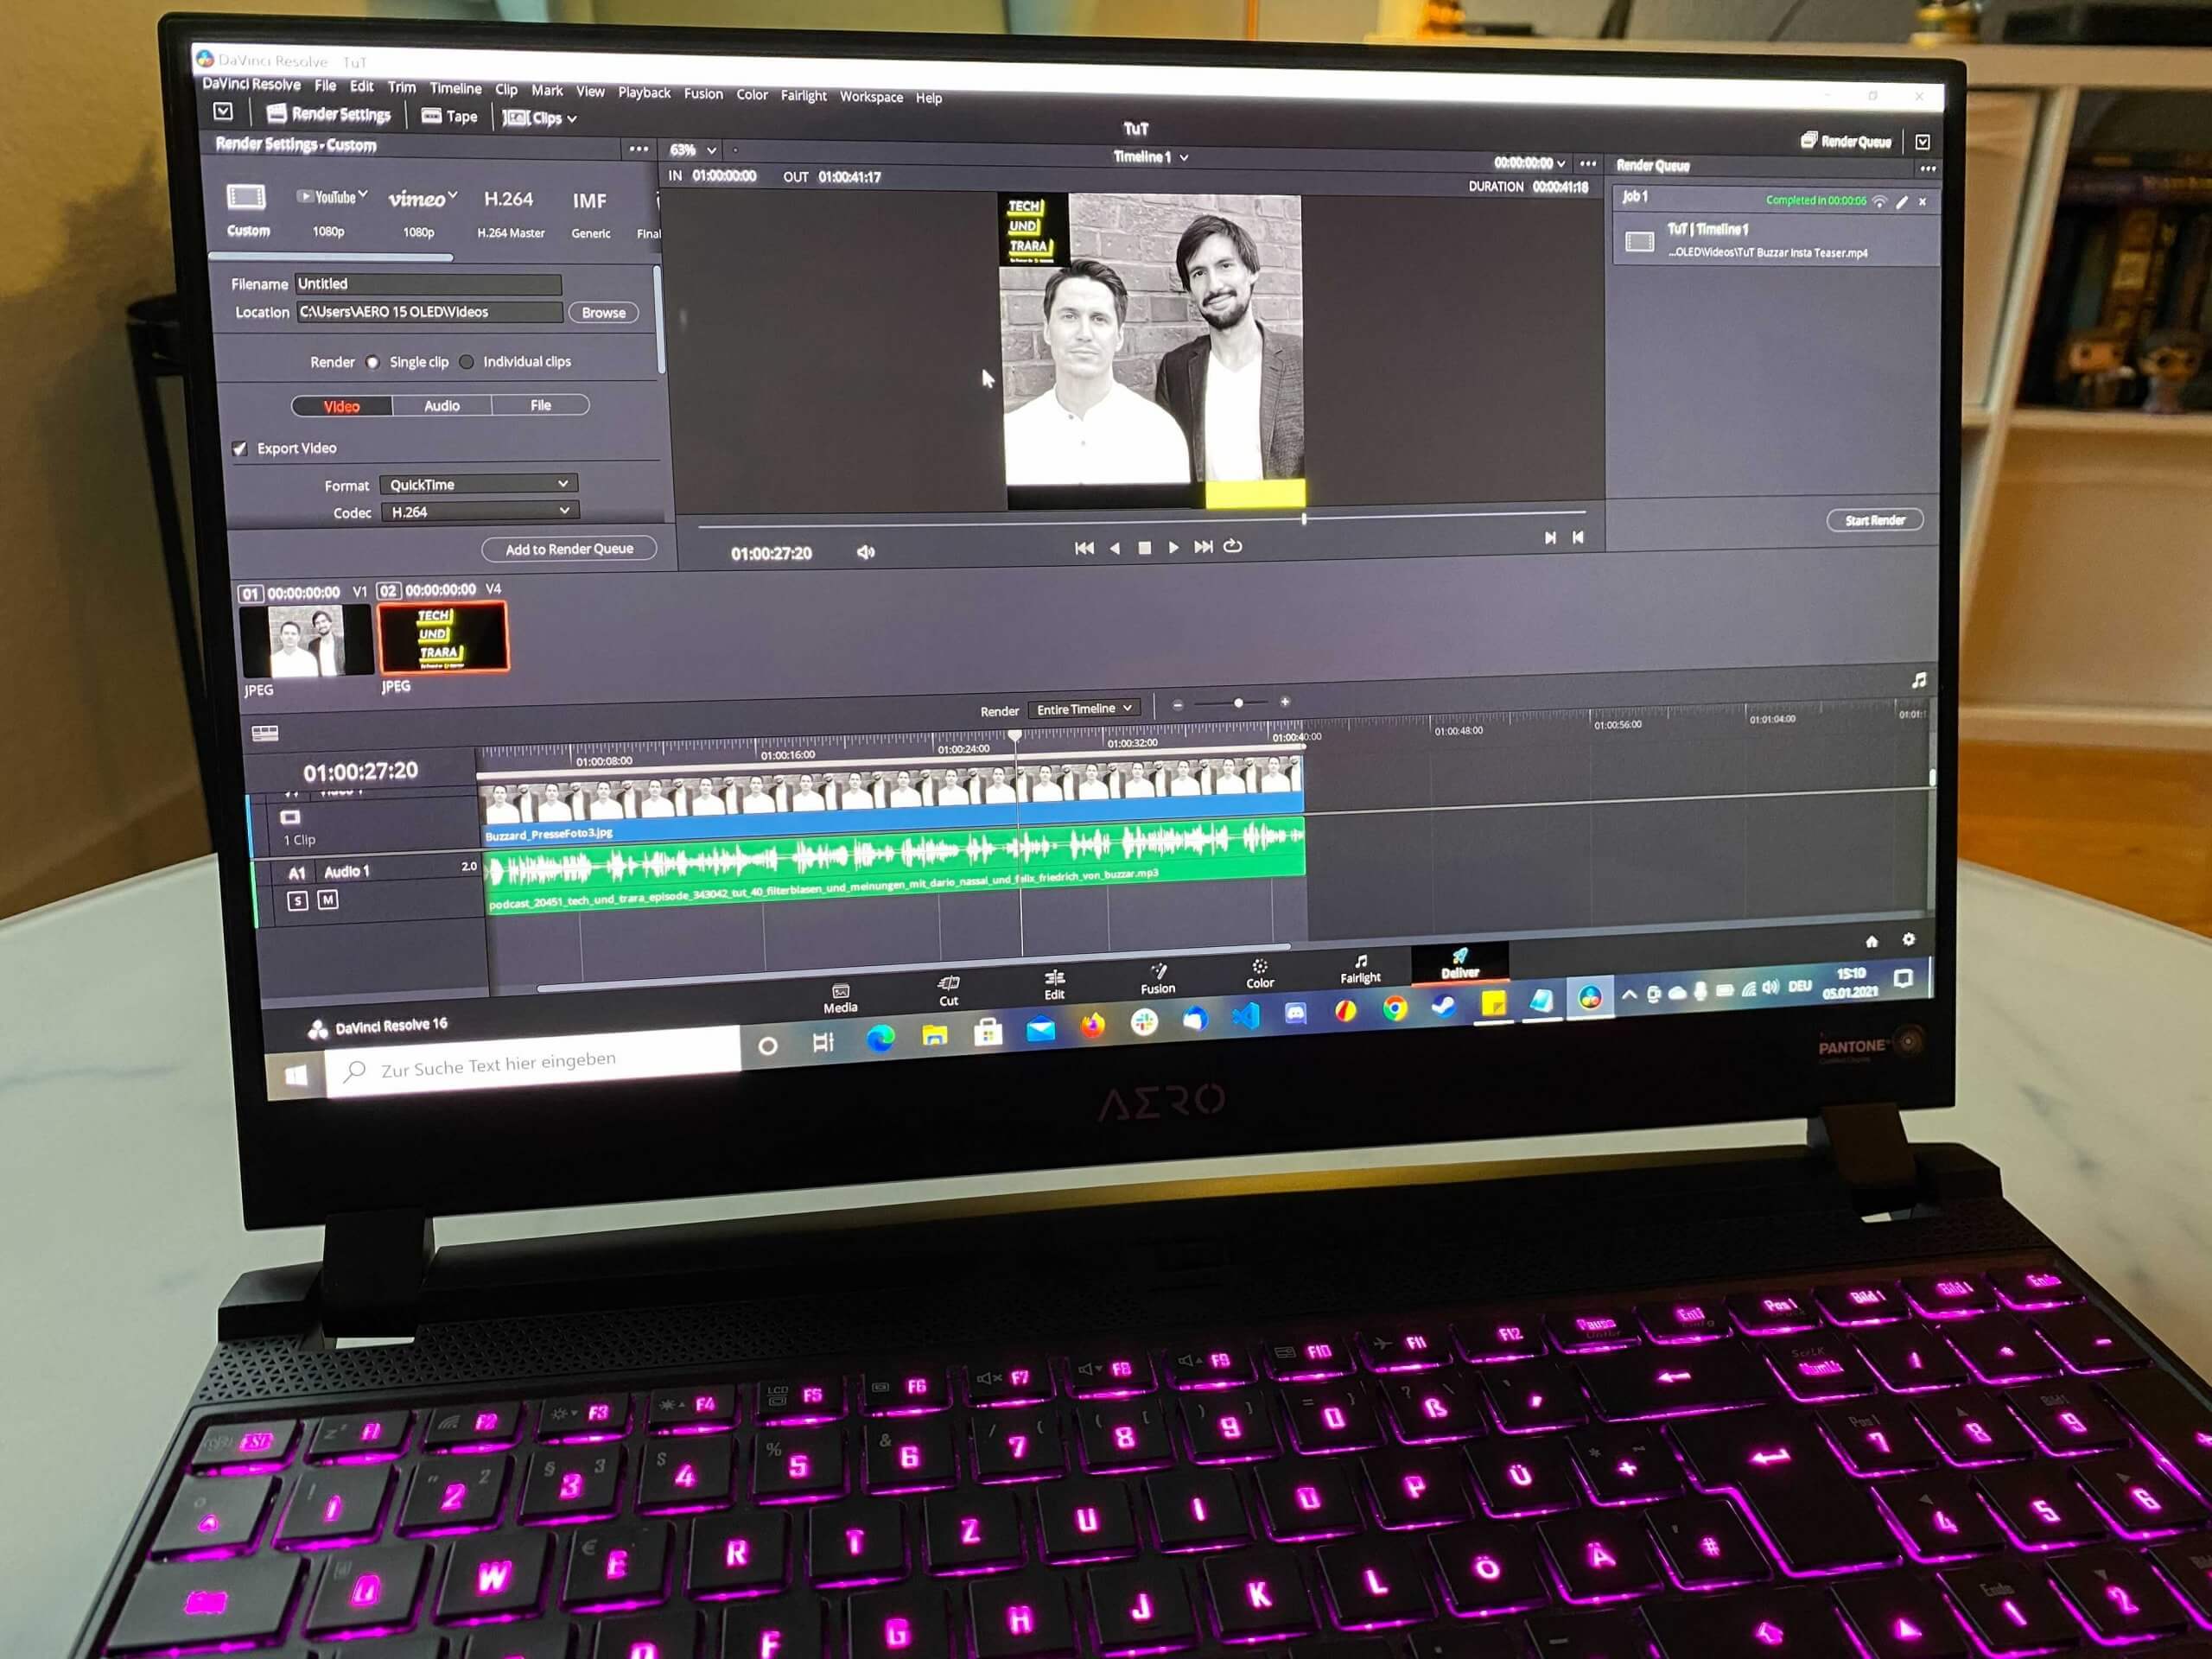Click the Add to Render Queue button
The image size is (2212, 1659).
(x=568, y=549)
